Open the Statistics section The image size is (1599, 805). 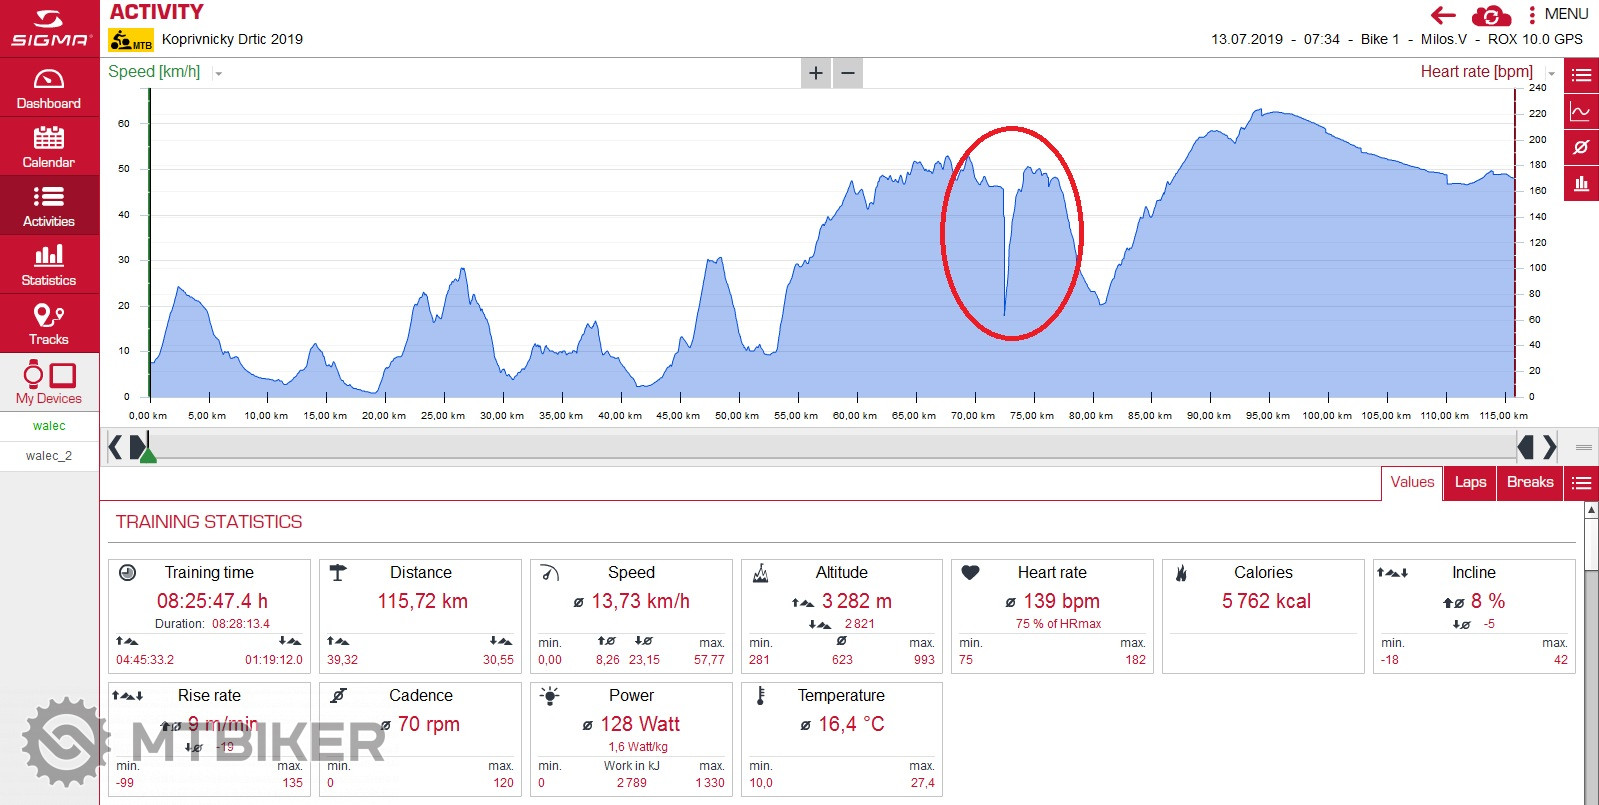click(x=49, y=265)
